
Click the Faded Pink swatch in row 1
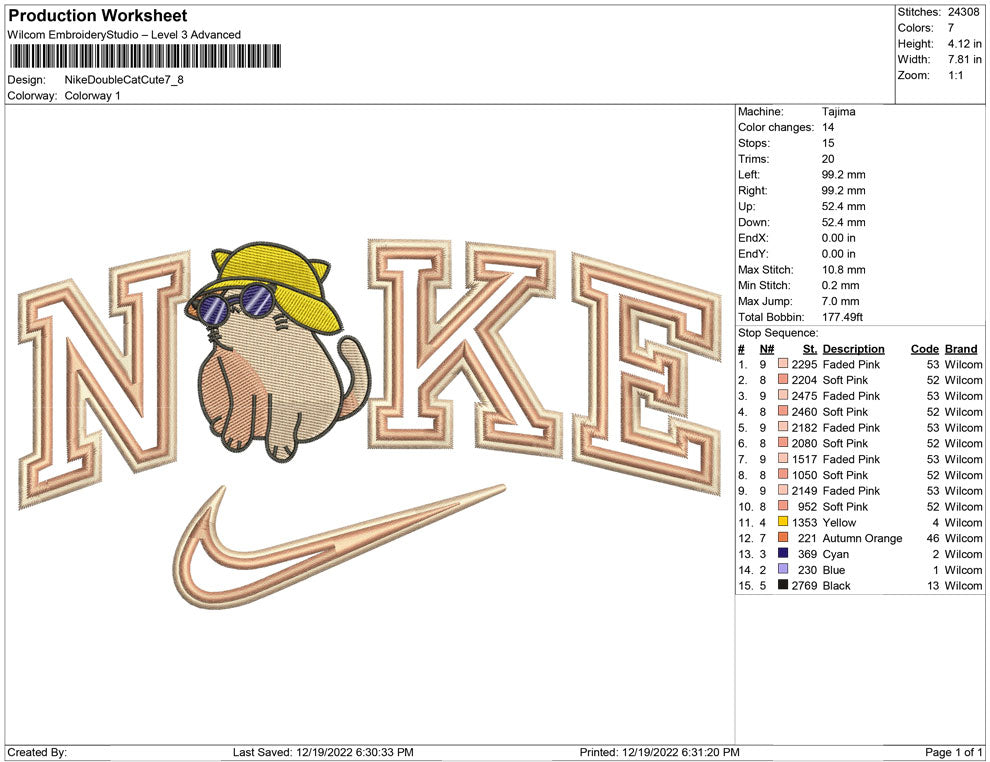tap(783, 364)
